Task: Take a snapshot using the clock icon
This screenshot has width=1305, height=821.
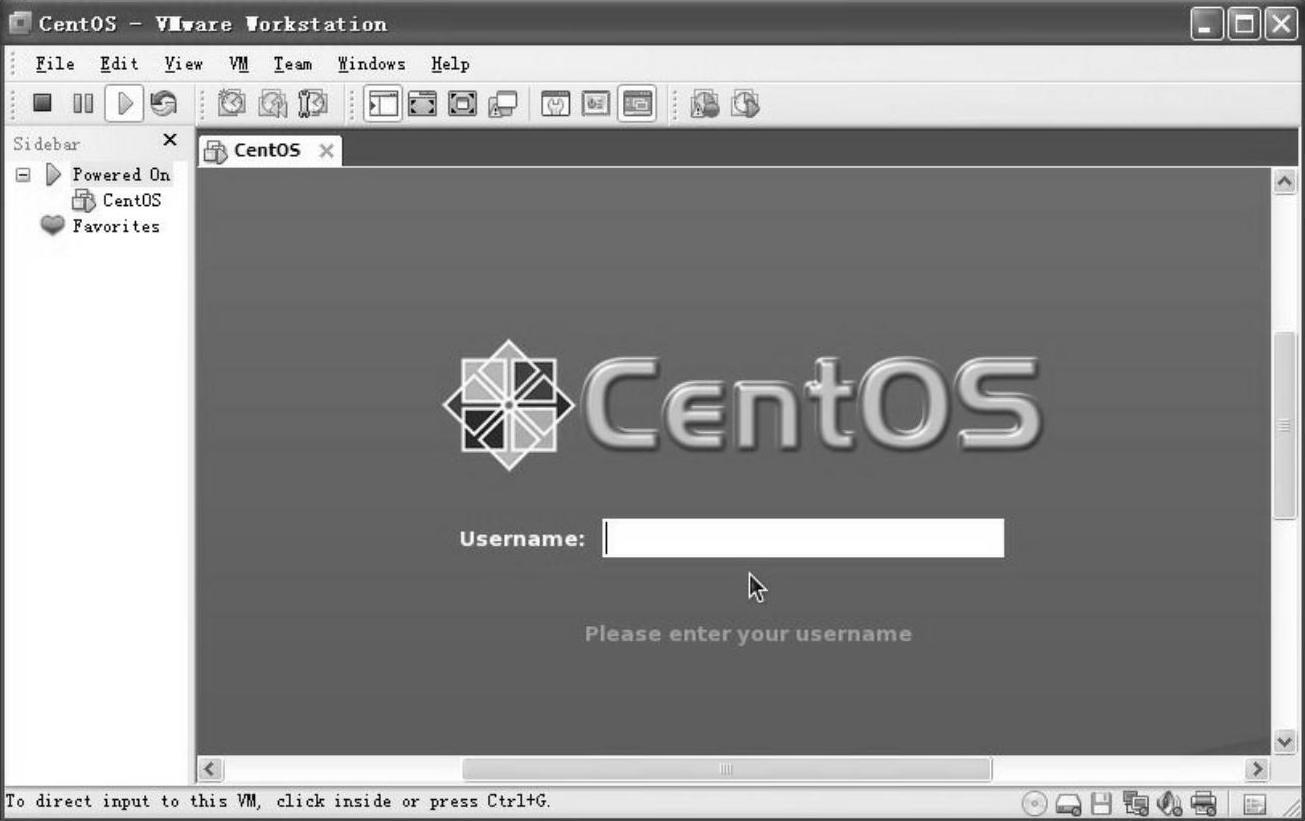Action: 232,103
